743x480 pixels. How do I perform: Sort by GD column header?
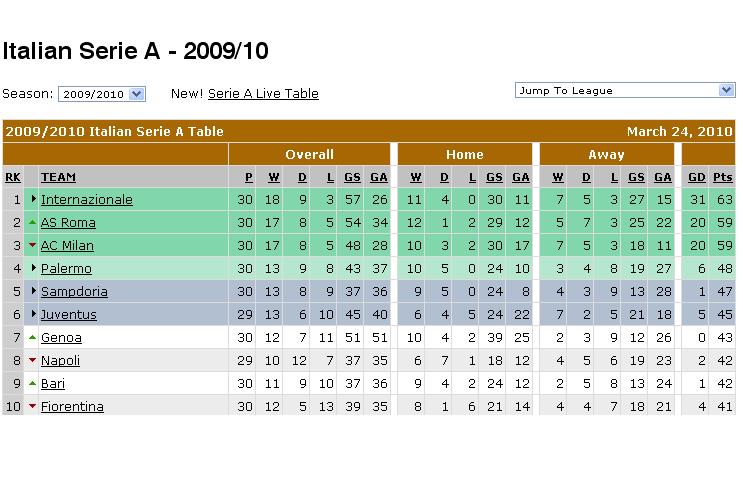[x=697, y=177]
